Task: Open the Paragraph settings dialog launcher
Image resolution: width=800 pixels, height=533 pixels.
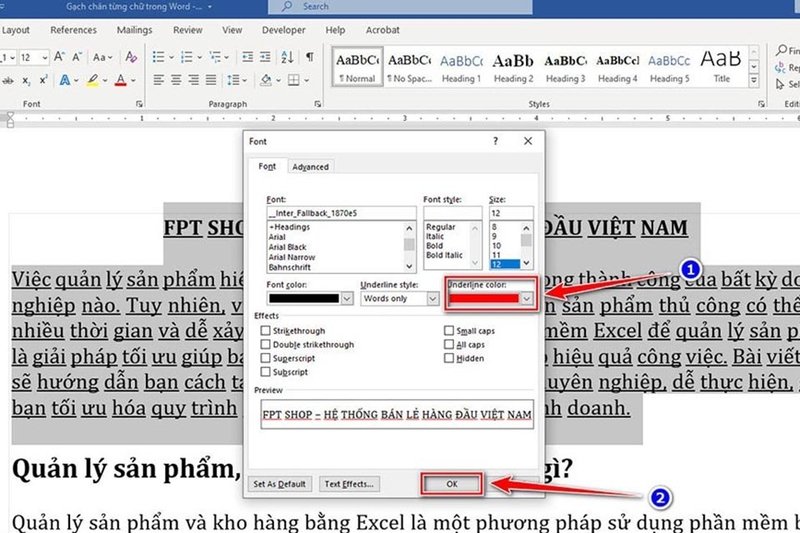Action: [x=318, y=104]
